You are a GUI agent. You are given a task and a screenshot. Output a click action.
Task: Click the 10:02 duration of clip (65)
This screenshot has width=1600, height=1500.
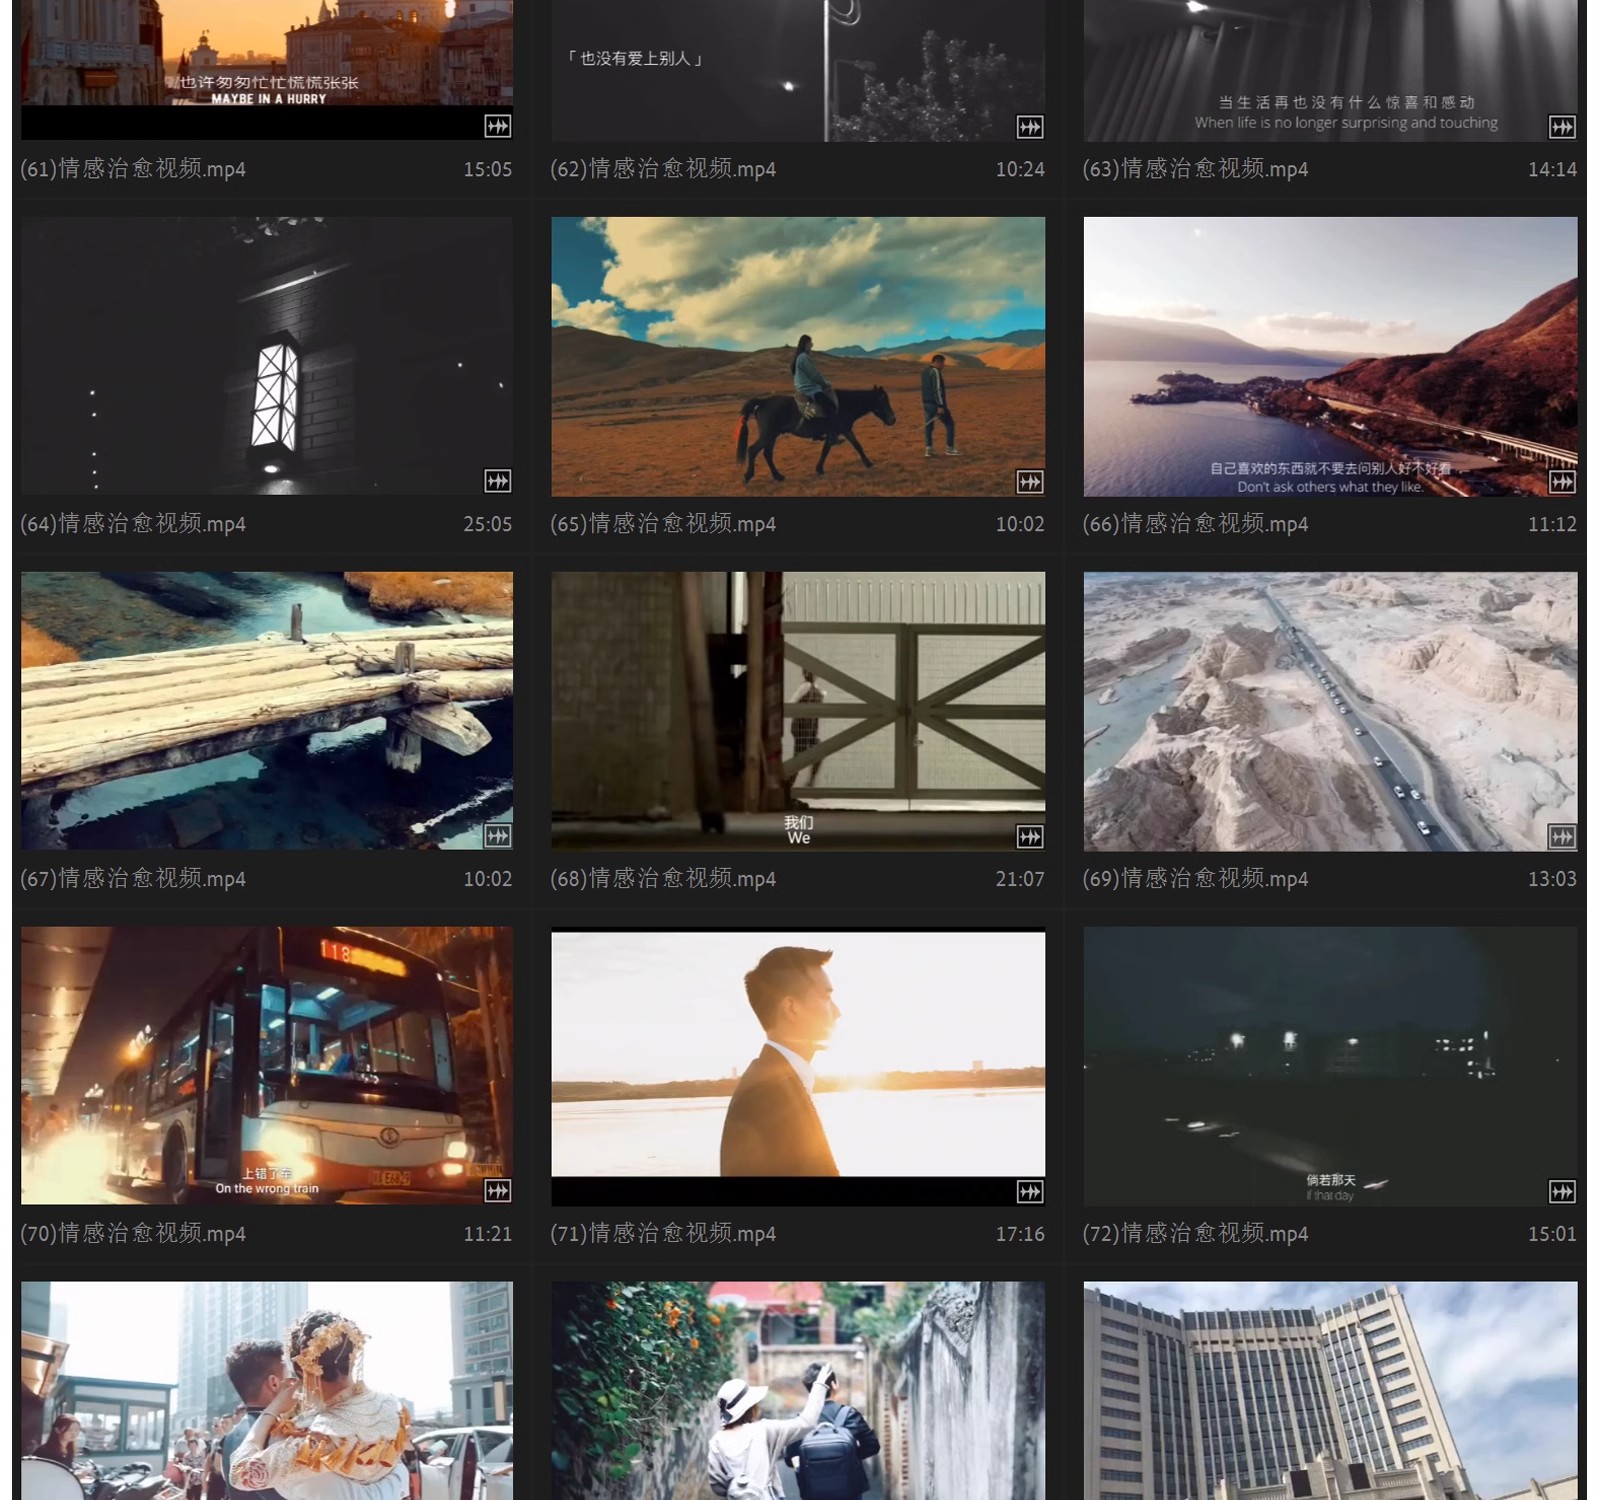(1020, 525)
